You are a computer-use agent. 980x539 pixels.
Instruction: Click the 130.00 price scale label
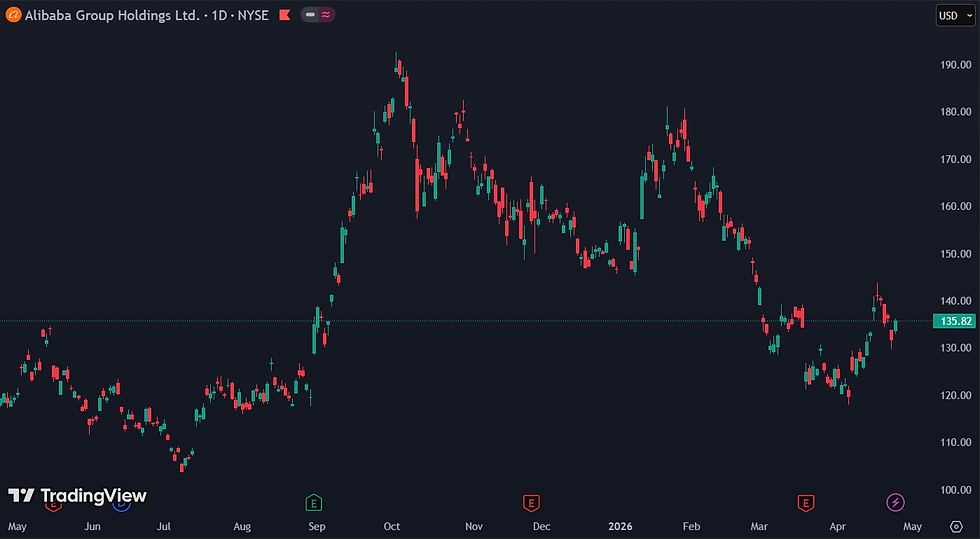(x=956, y=348)
